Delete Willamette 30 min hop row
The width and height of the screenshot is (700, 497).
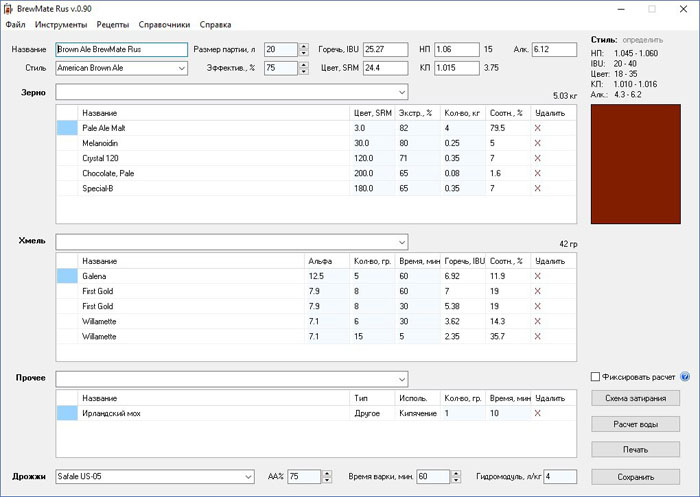(538, 322)
